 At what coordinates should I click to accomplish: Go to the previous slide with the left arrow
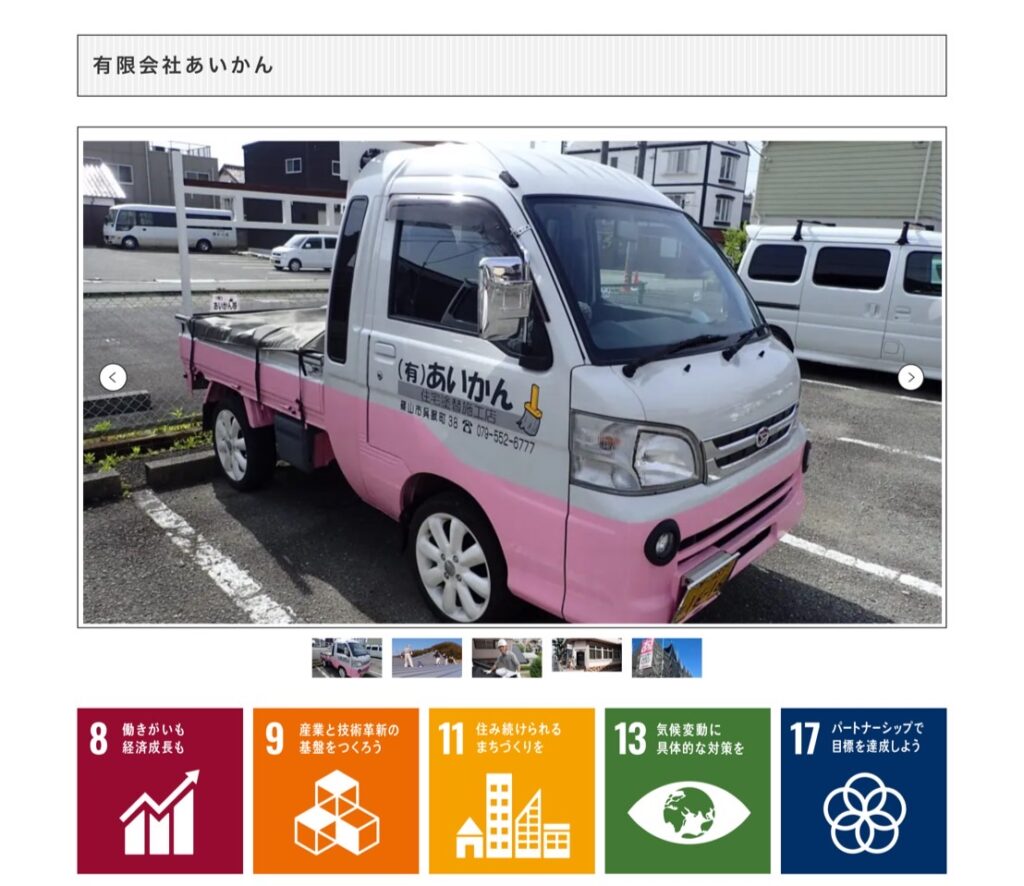(113, 377)
